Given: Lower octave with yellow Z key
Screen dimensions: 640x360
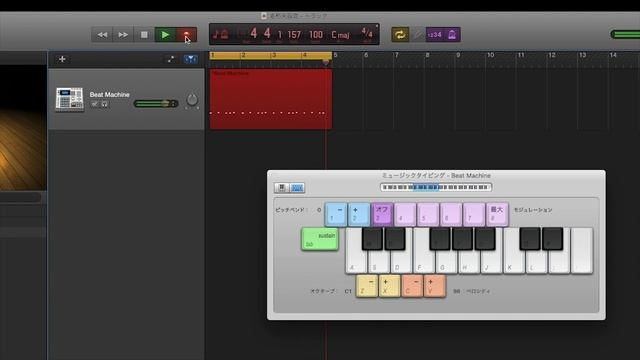Looking at the screenshot, I should pos(367,286).
